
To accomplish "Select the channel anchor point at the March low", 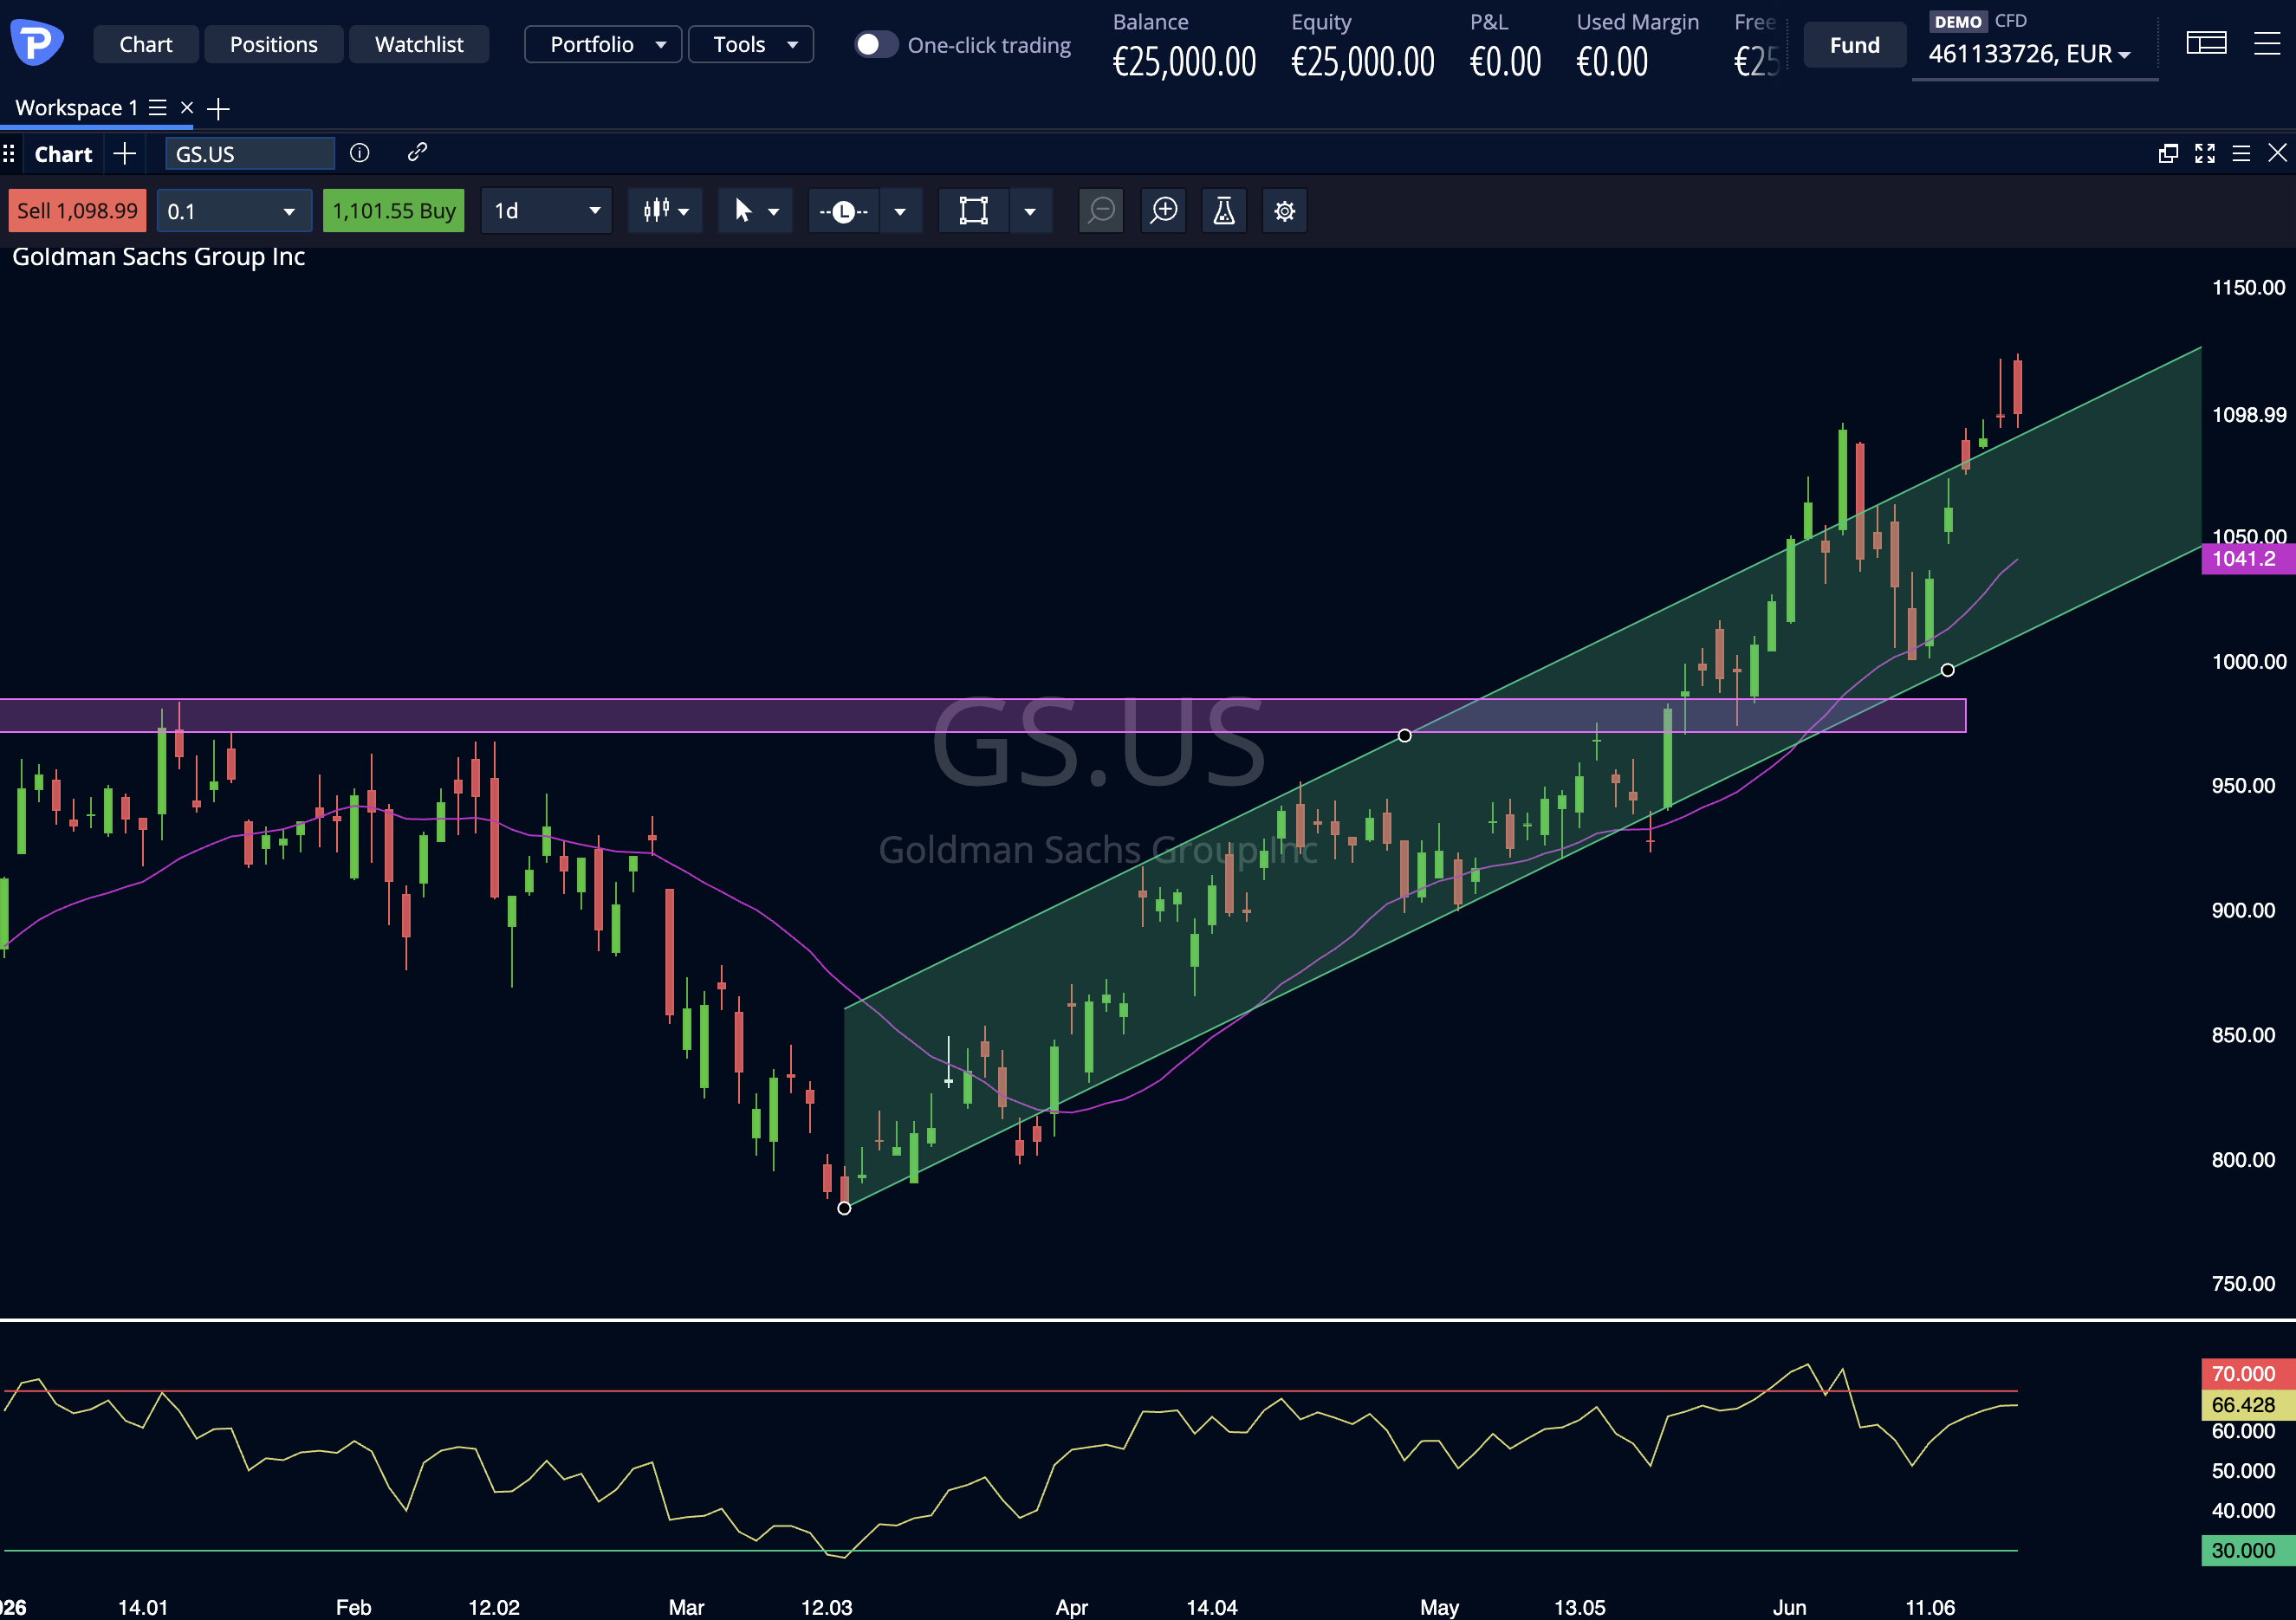I will (844, 1208).
